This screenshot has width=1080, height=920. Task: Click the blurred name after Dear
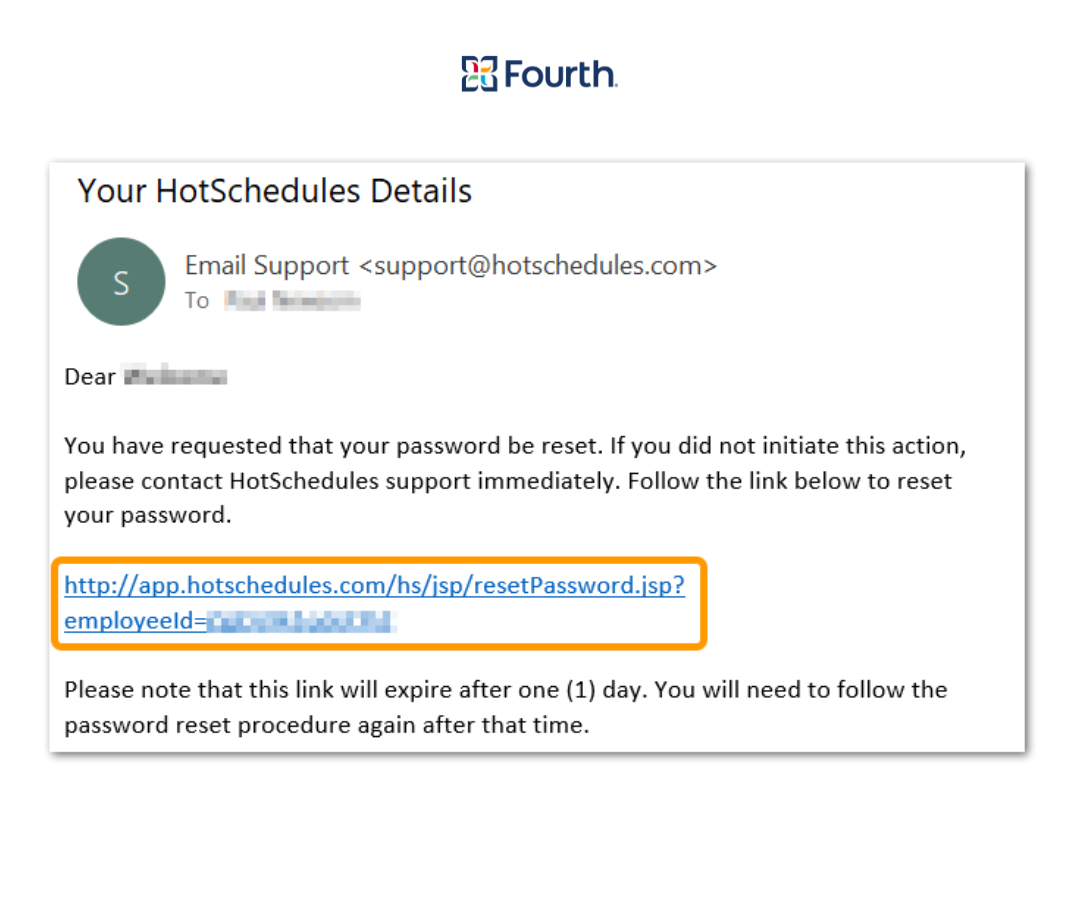(176, 377)
